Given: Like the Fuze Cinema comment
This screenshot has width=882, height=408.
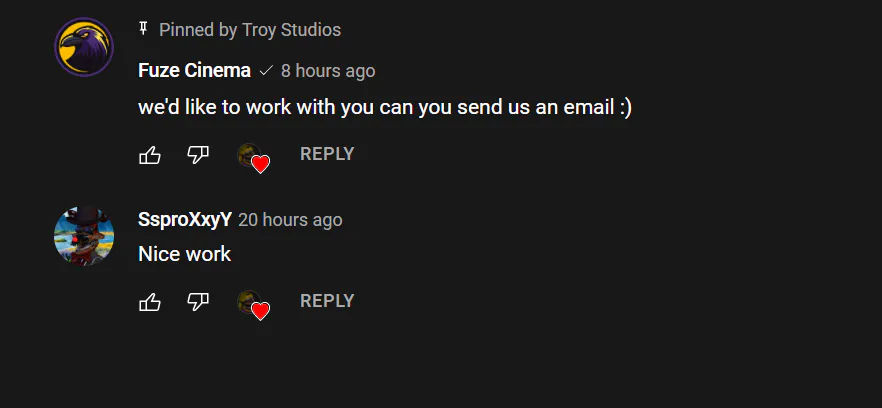Looking at the screenshot, I should (150, 155).
